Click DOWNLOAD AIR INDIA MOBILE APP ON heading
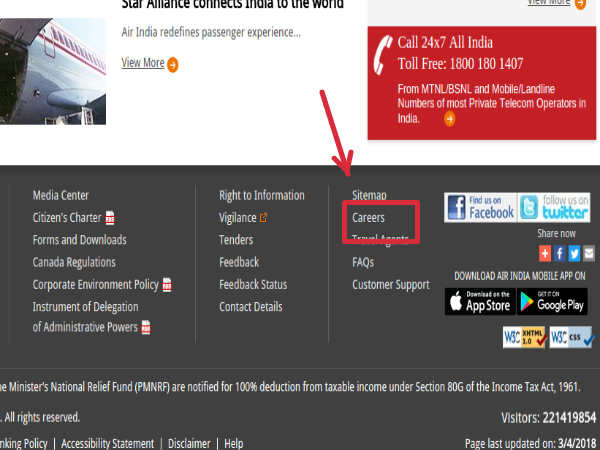This screenshot has height=450, width=600. pyautogui.click(x=520, y=276)
